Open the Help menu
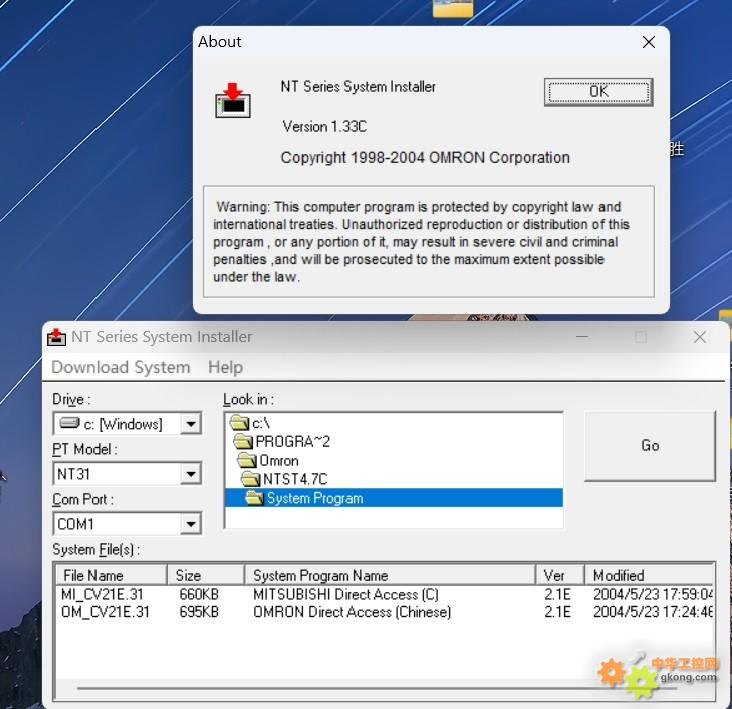 pos(225,367)
